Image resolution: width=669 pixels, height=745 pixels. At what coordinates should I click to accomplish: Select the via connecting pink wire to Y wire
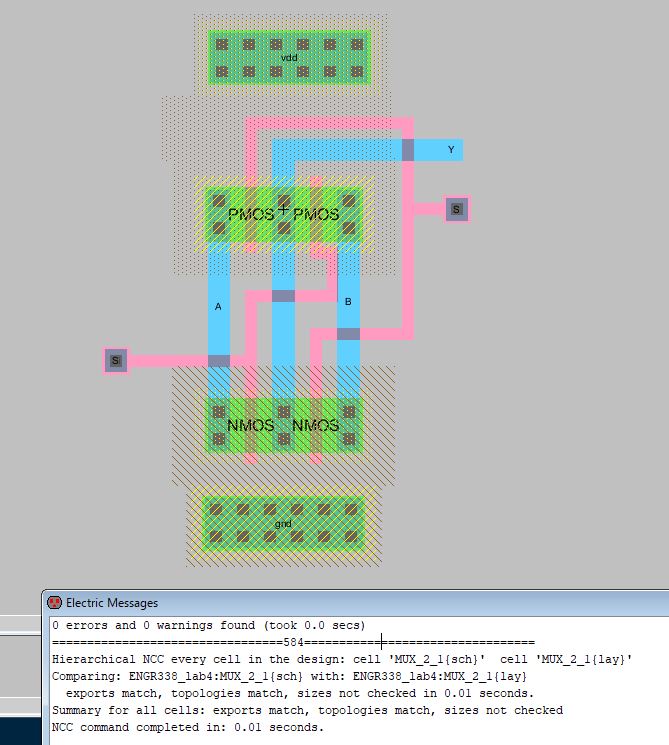tap(408, 150)
